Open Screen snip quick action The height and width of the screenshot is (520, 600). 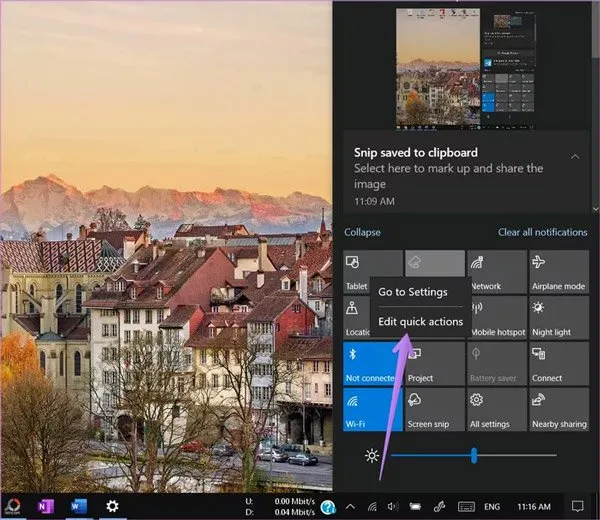434,409
